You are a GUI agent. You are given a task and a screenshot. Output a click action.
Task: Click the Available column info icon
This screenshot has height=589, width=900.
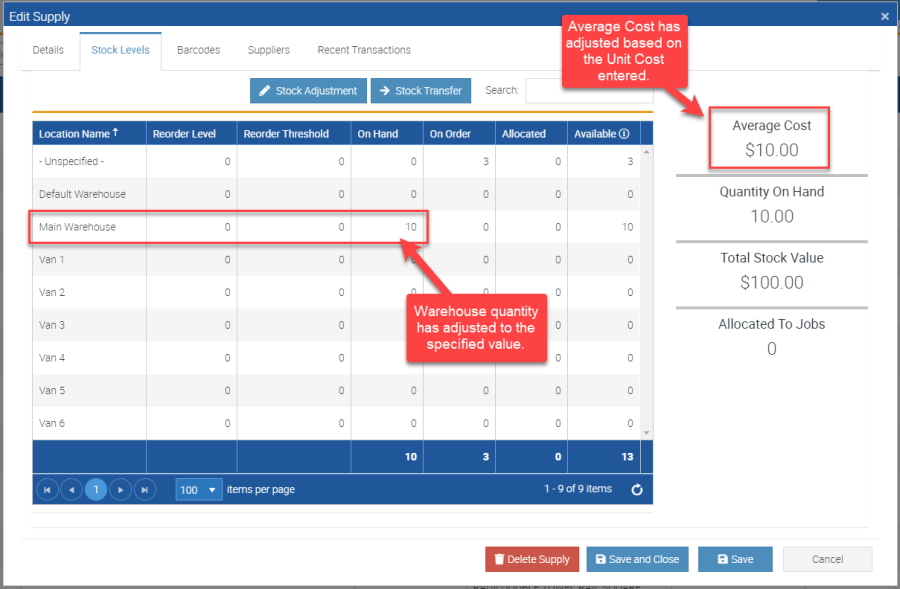coord(624,134)
